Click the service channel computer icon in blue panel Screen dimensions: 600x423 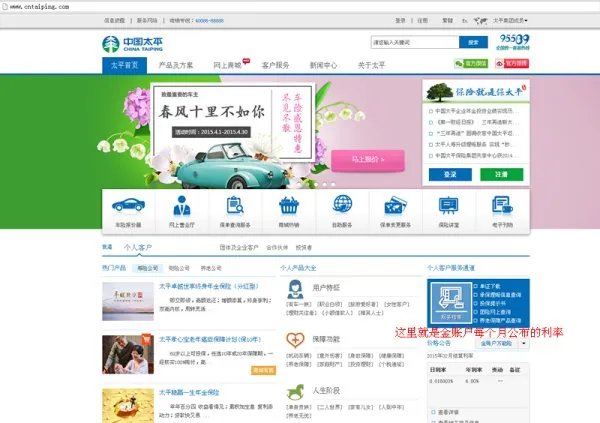tap(450, 303)
